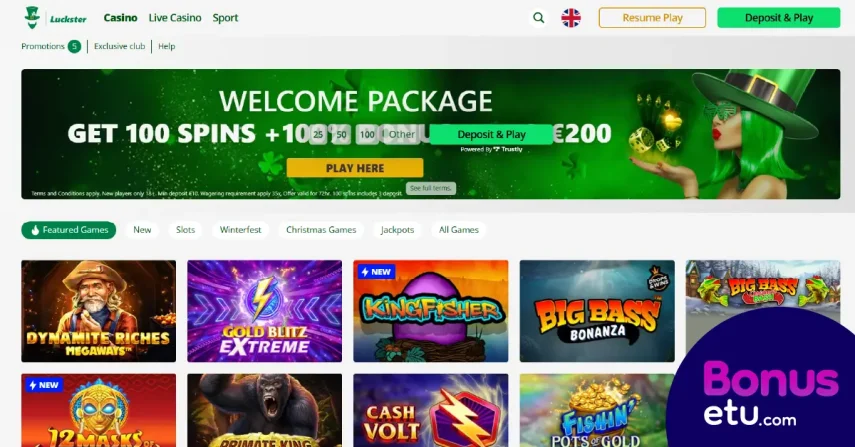Open the See full terms link
The image size is (855, 447).
click(431, 188)
